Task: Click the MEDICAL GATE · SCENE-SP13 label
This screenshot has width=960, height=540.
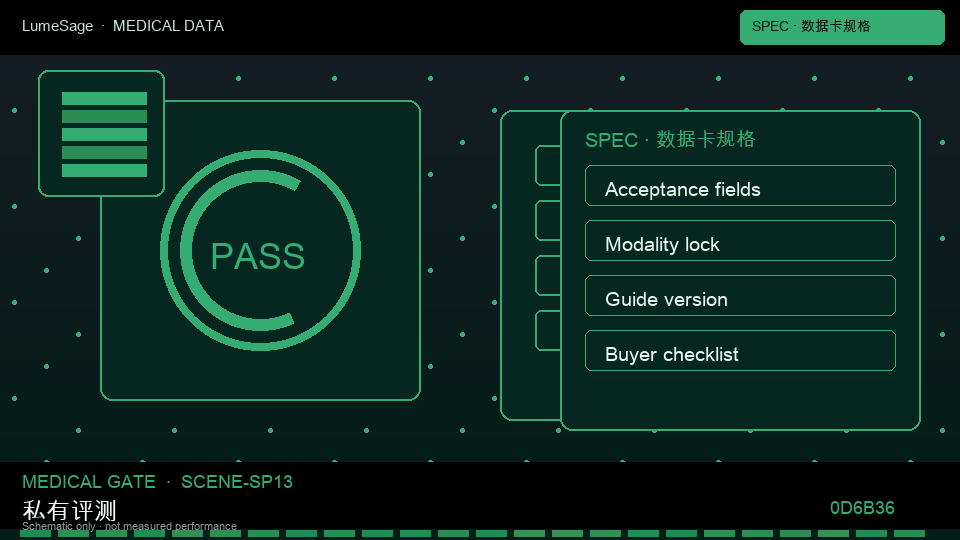Action: pyautogui.click(x=157, y=482)
